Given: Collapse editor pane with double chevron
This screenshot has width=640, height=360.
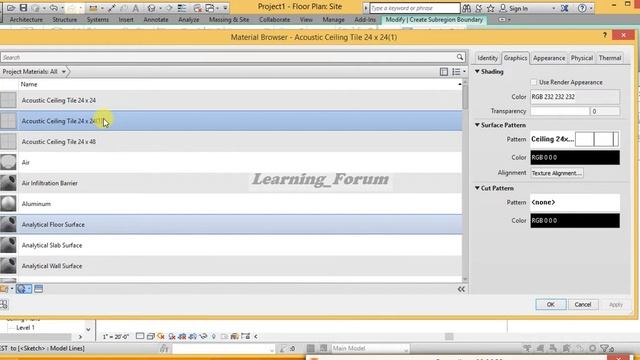Looking at the screenshot, I should tap(461, 289).
